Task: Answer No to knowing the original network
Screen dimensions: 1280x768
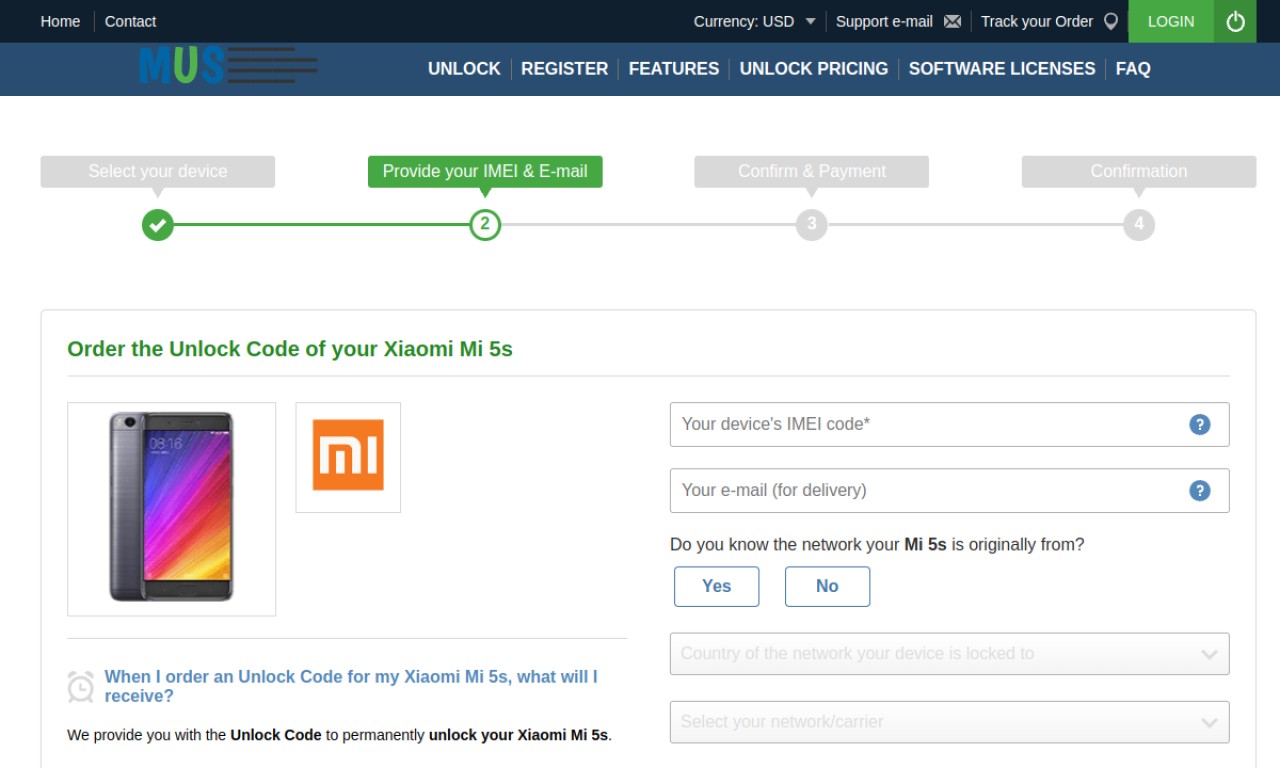Action: click(x=827, y=586)
